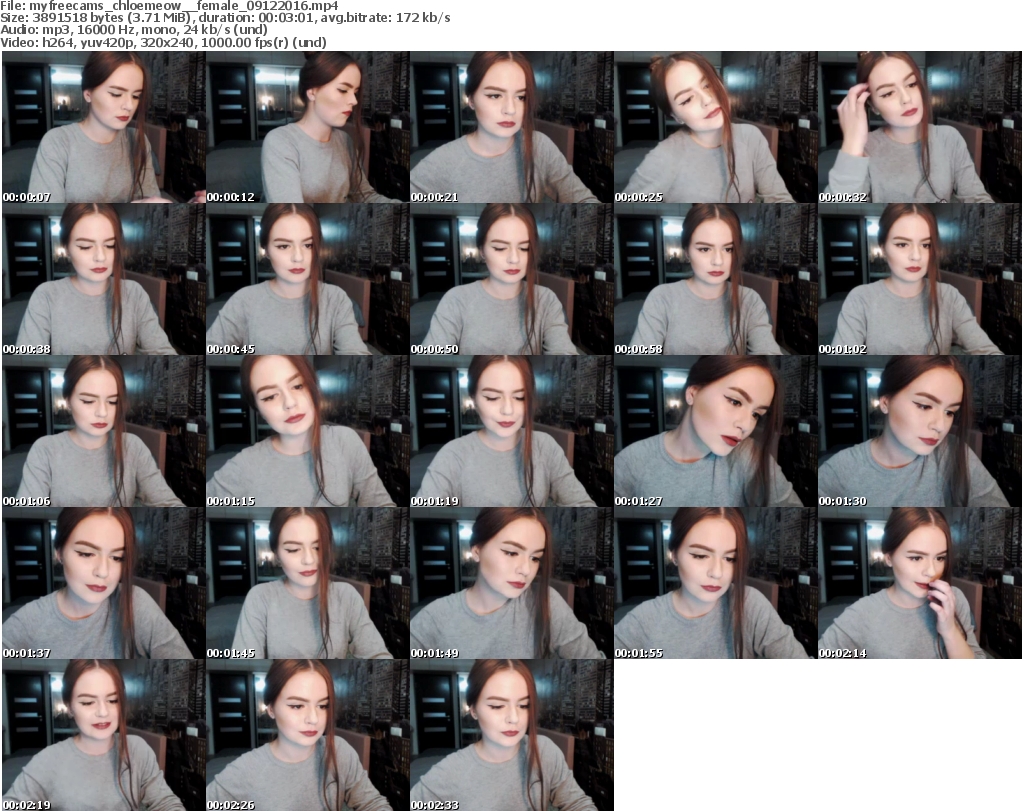Choose the thumbnail at 00:02:19
This screenshot has height=811, width=1024.
pyautogui.click(x=104, y=735)
